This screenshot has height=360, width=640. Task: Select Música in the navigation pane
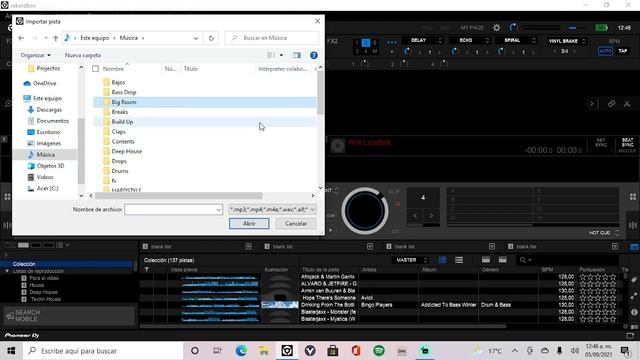(45, 155)
